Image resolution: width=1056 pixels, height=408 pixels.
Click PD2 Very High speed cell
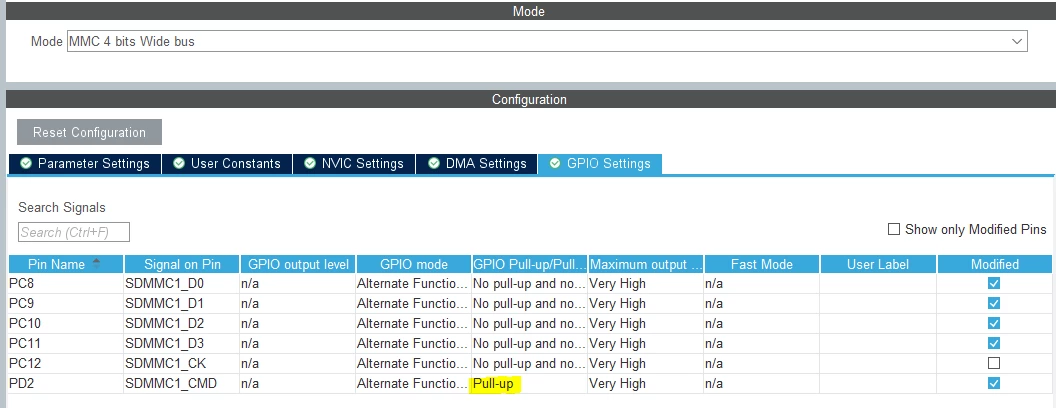pos(646,384)
